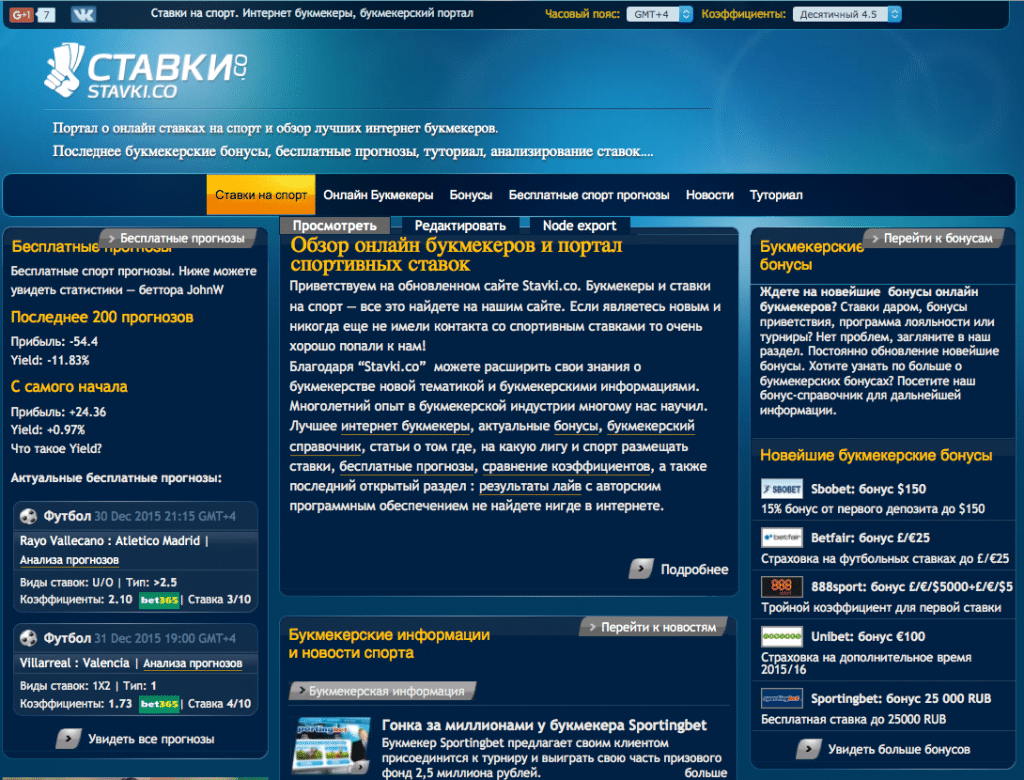Go to Бонусы in the navigation bar
Viewport: 1024px width, 780px height.
[x=470, y=195]
